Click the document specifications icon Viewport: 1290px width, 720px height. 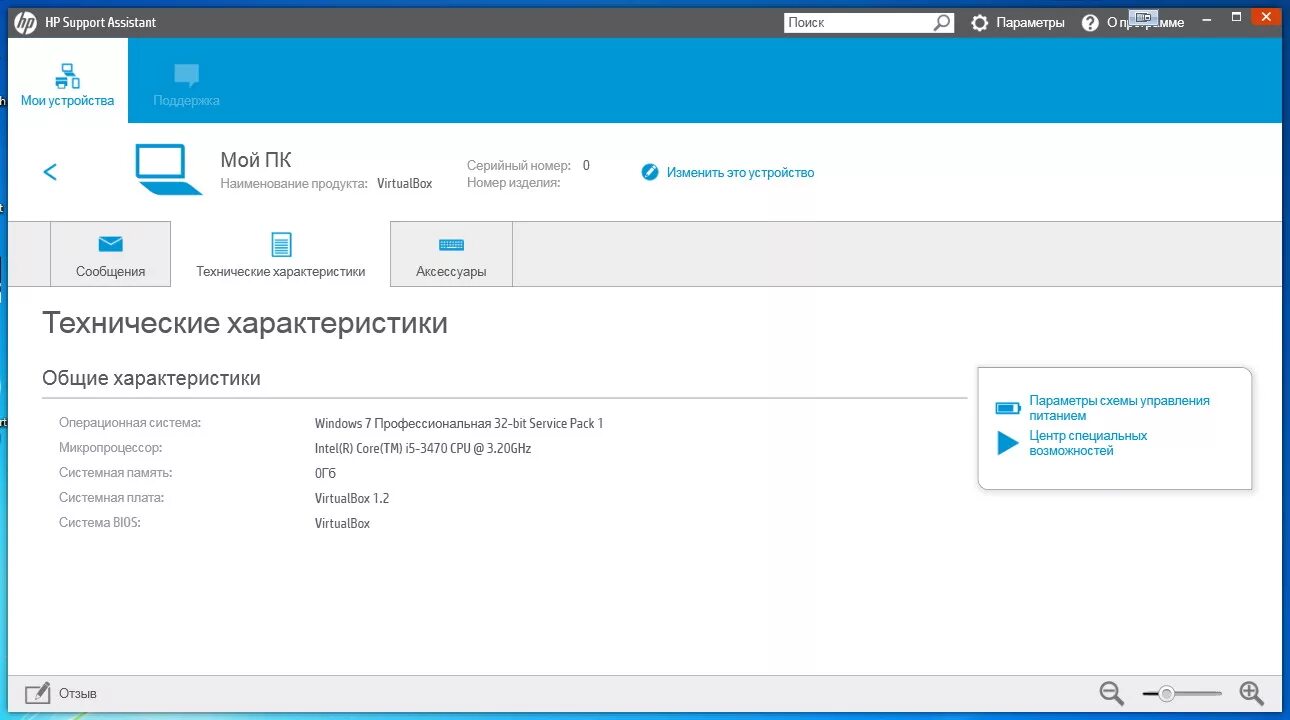[281, 244]
